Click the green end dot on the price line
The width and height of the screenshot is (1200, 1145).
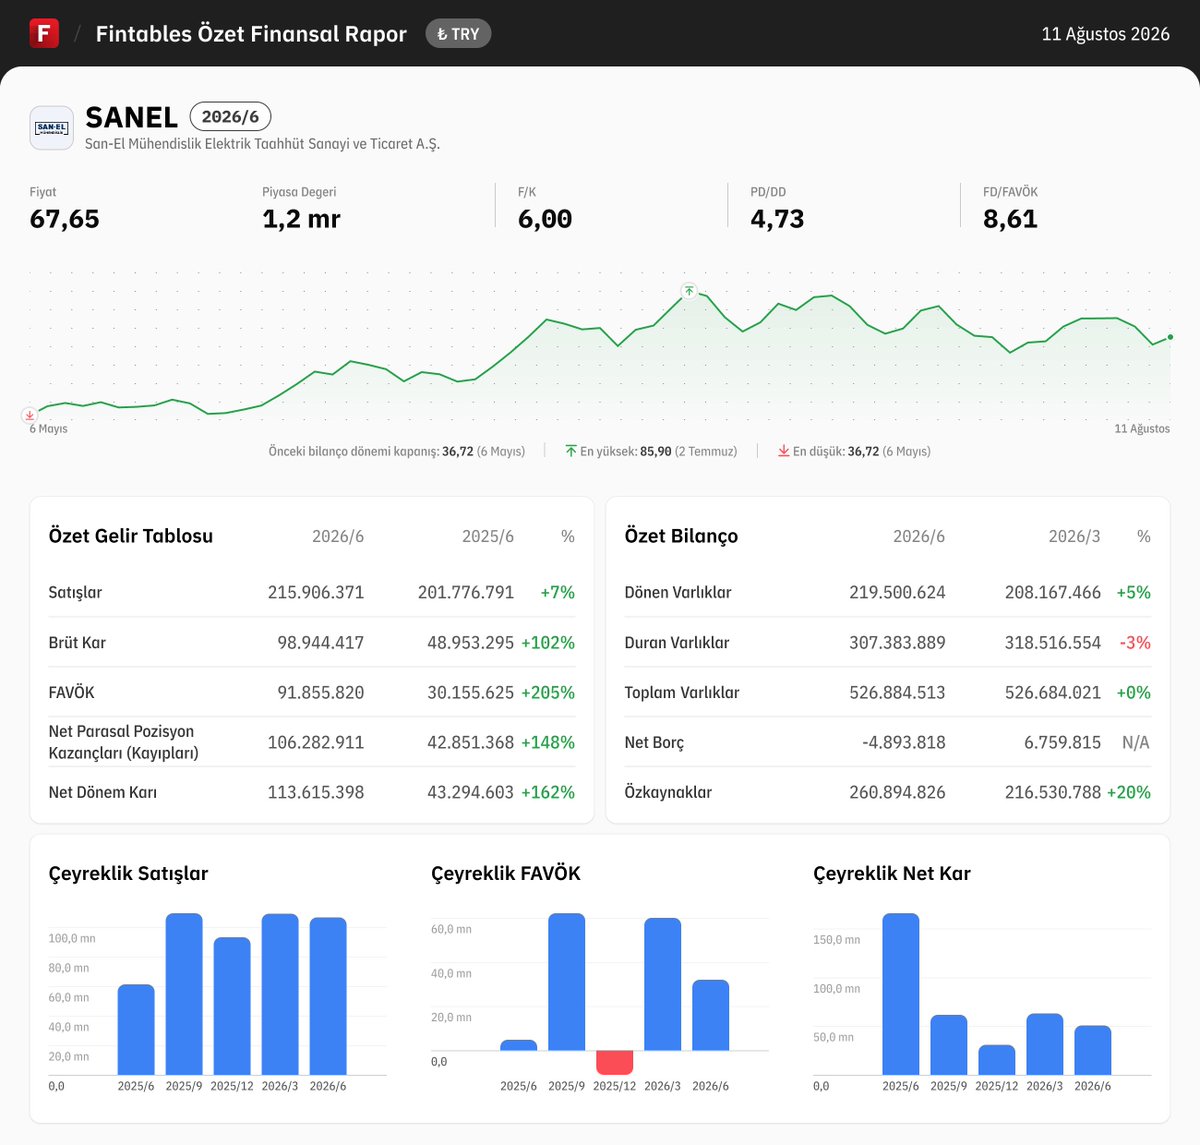[x=1170, y=337]
